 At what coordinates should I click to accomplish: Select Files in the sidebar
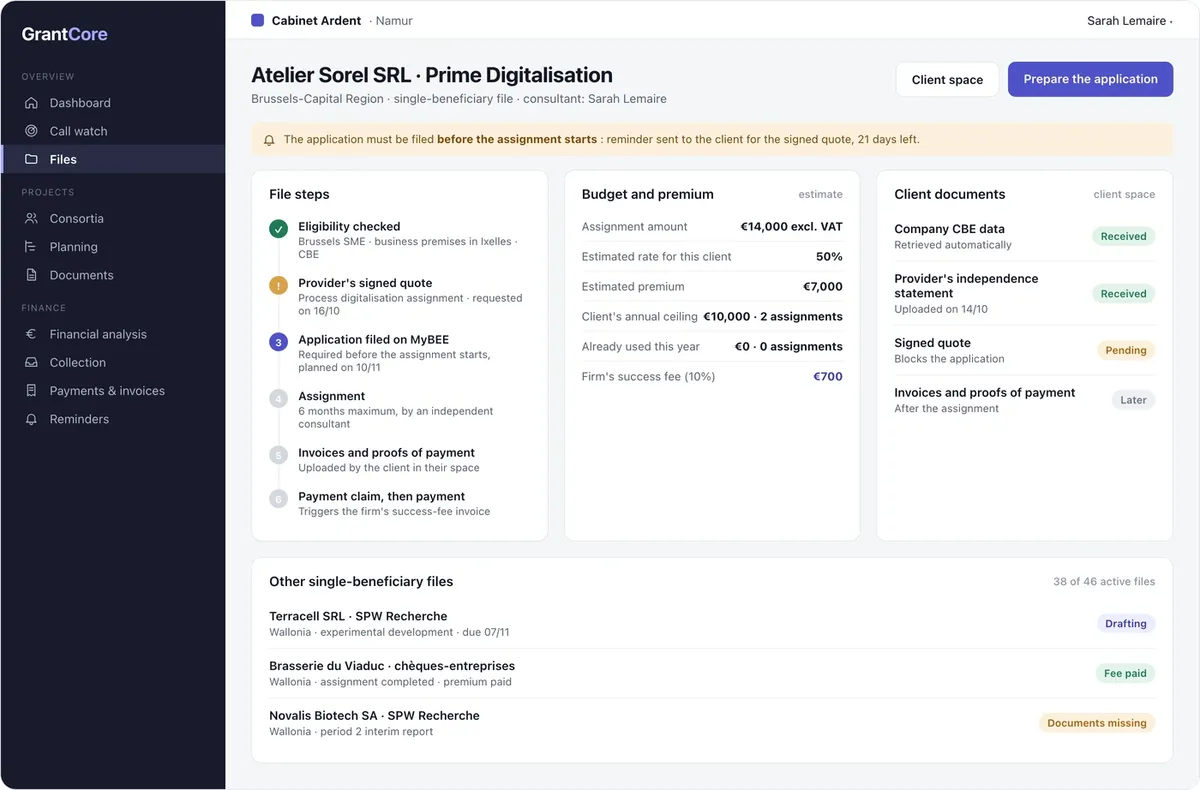click(113, 159)
